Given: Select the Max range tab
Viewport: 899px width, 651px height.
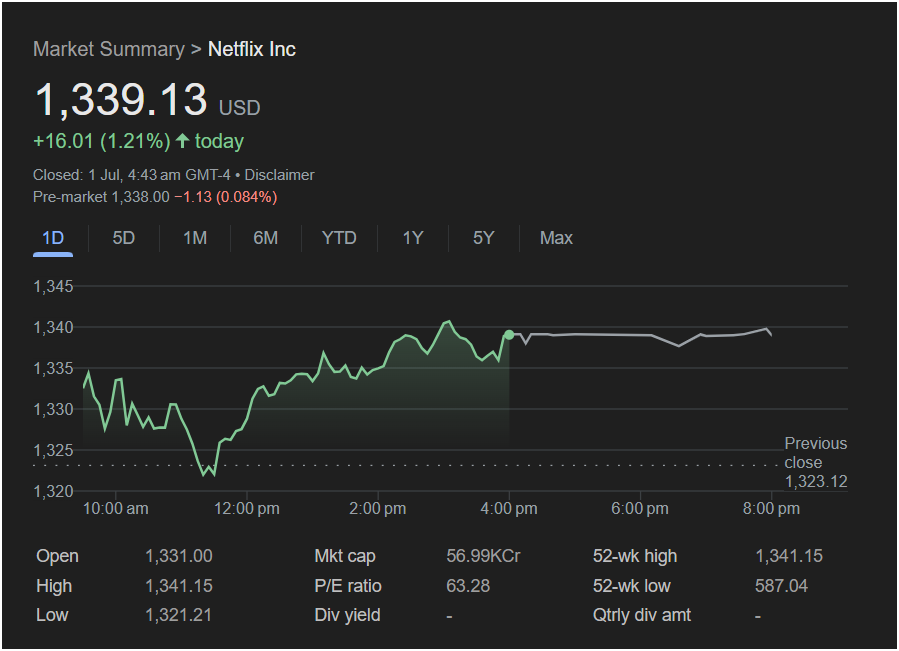Looking at the screenshot, I should [x=556, y=238].
